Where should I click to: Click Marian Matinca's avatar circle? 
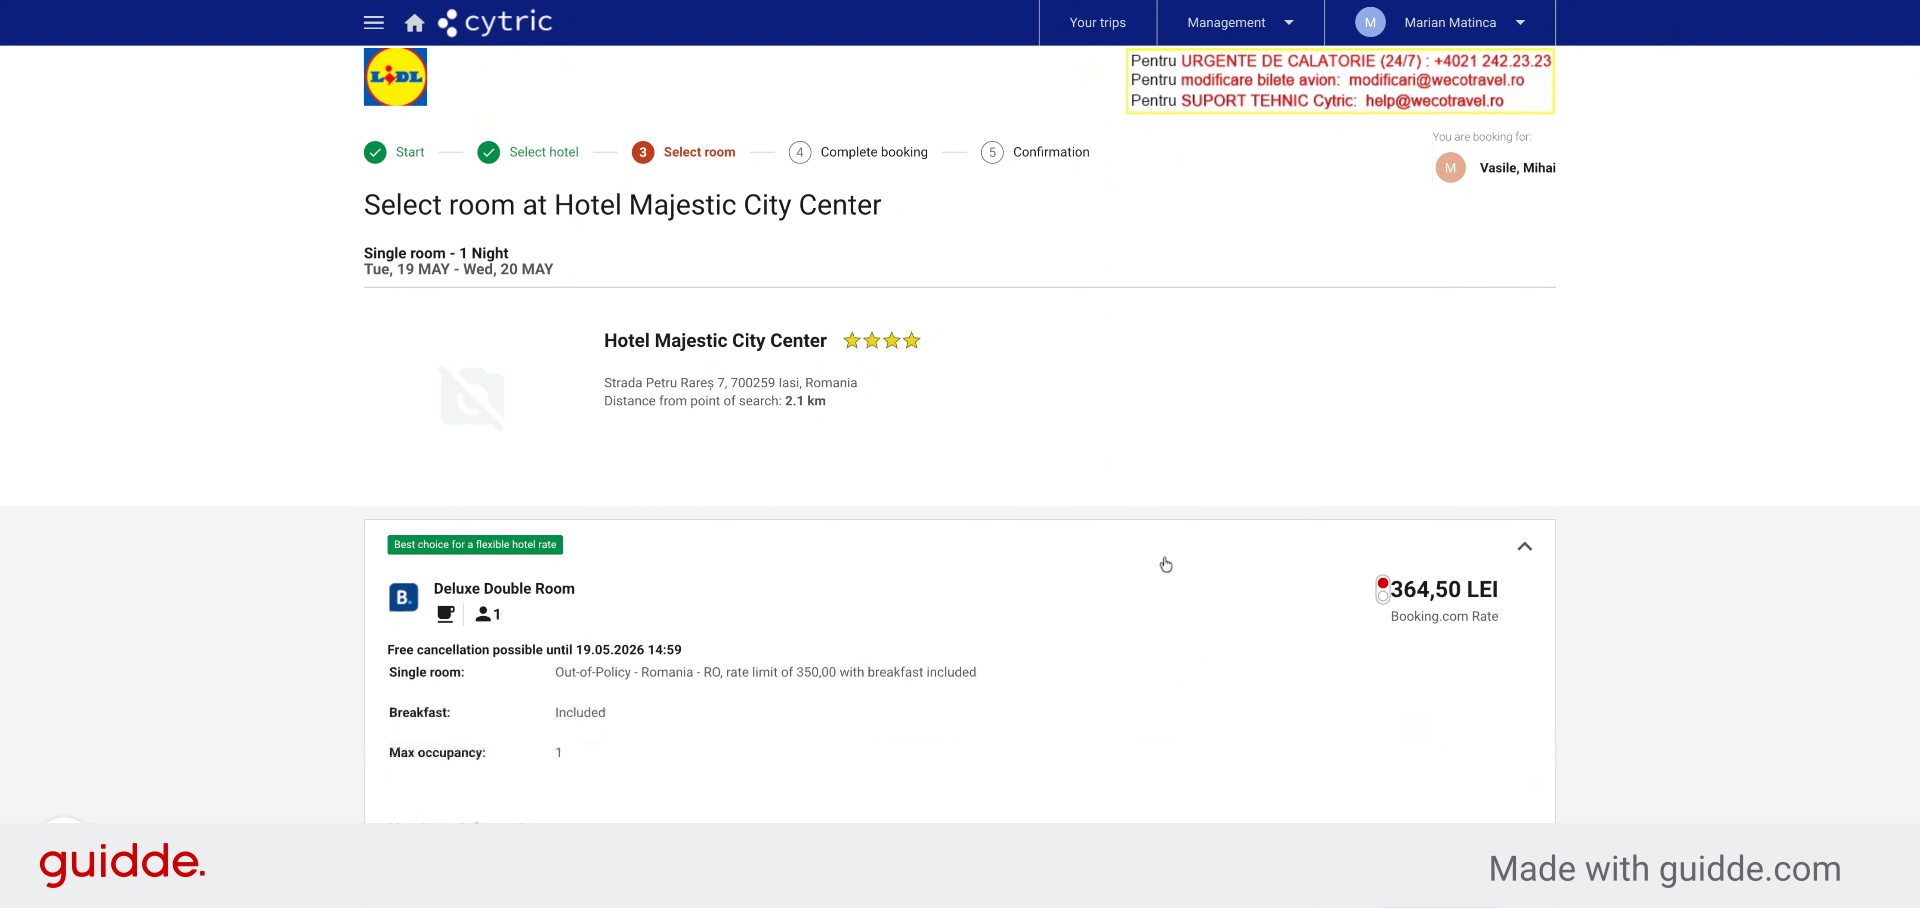tap(1370, 22)
